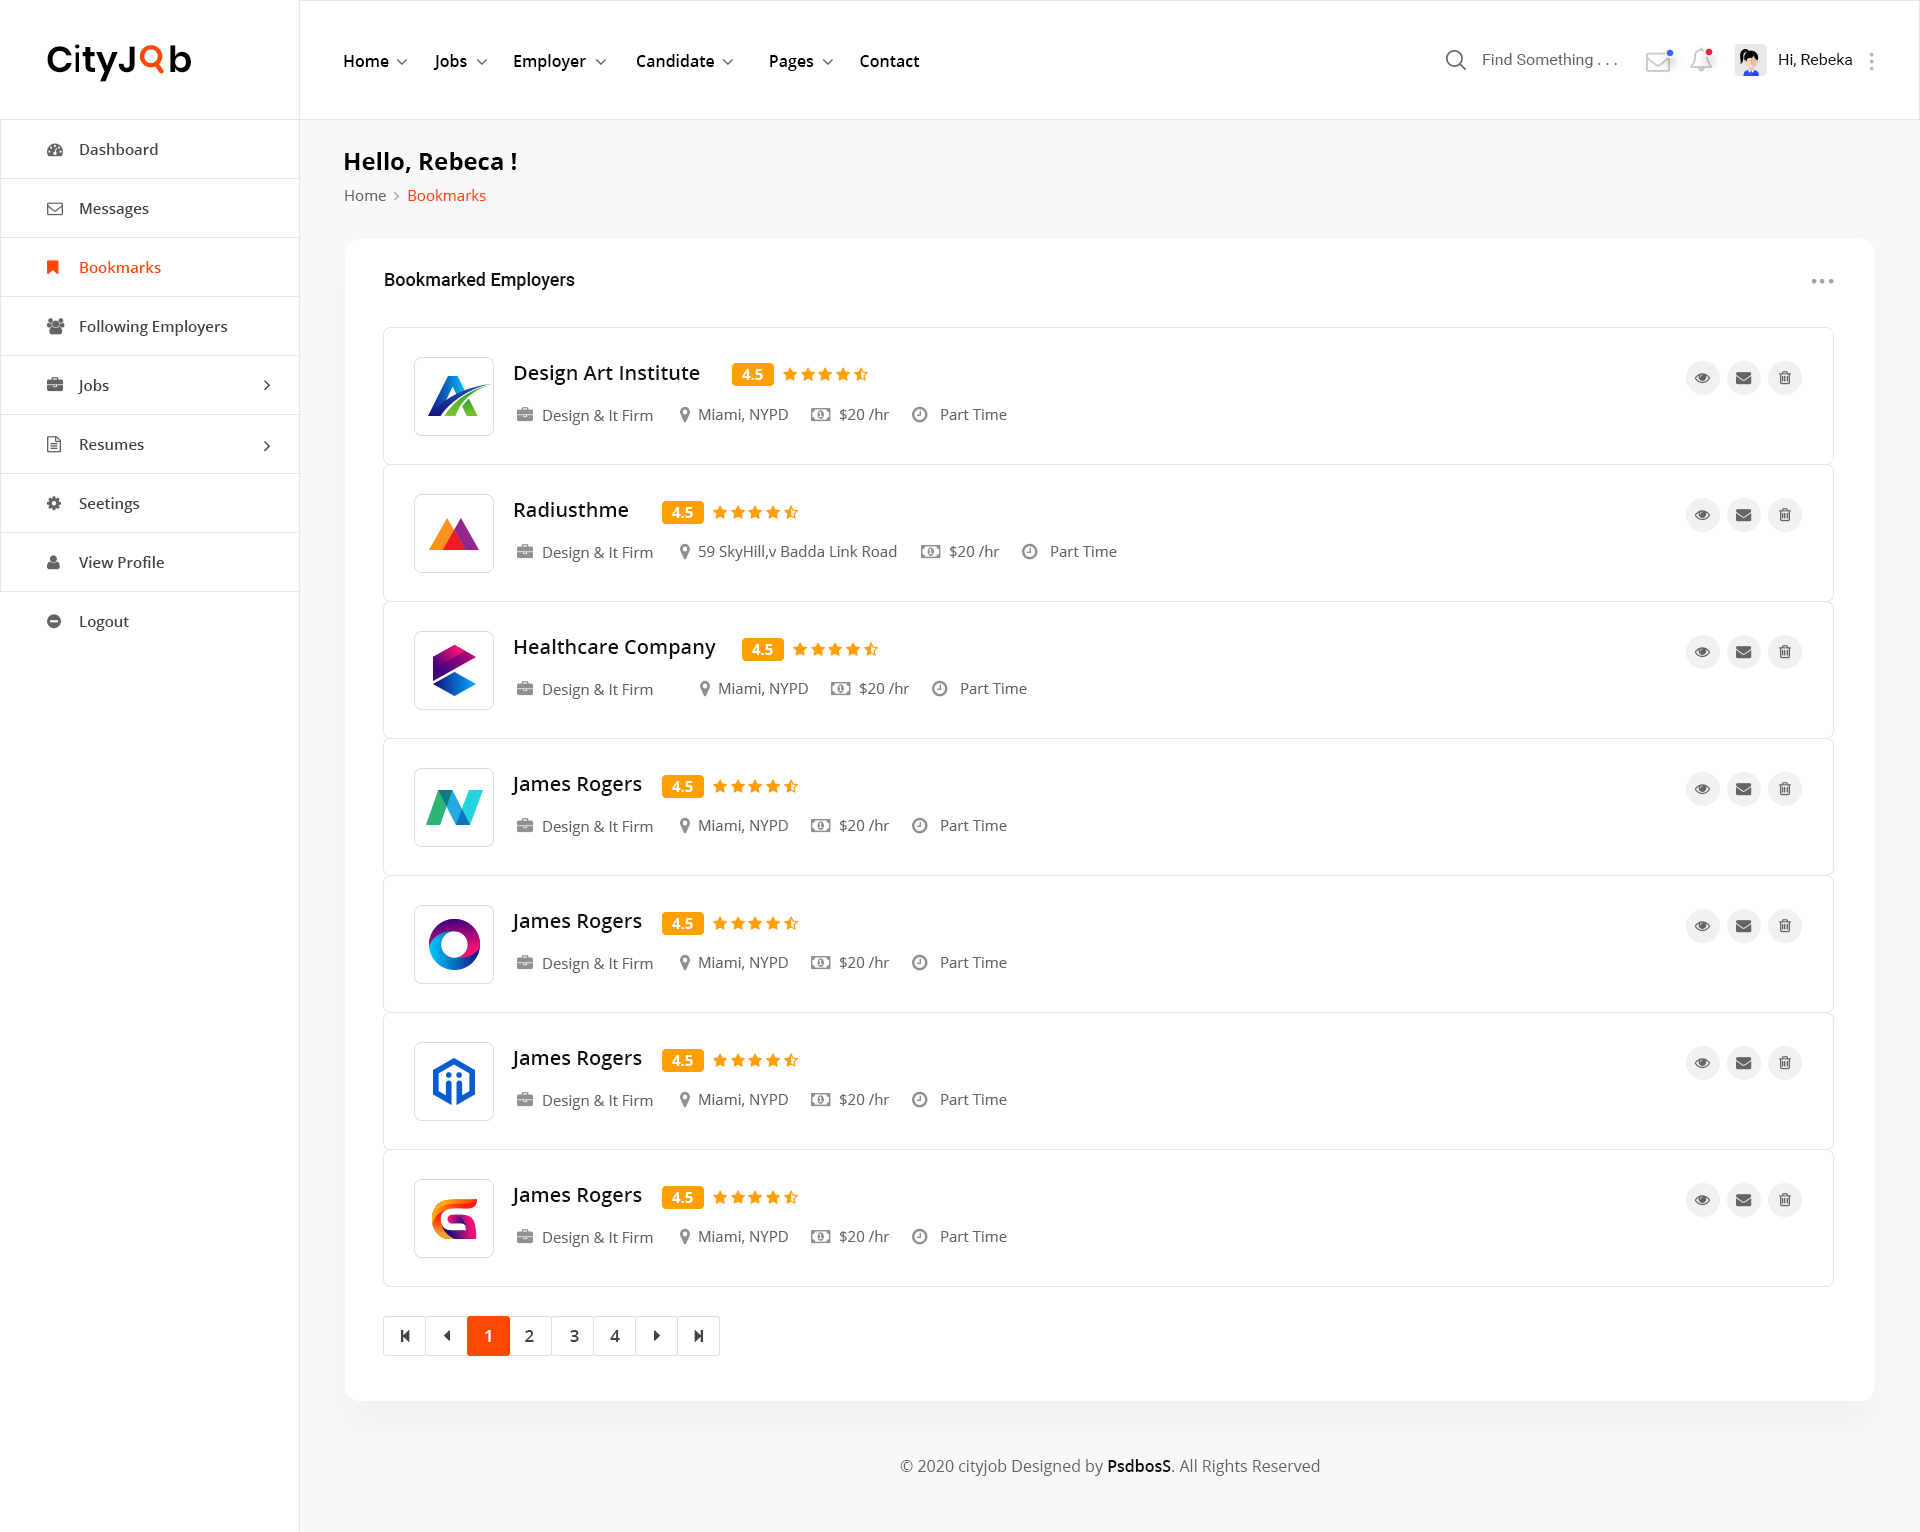Jump to the last page of results

point(698,1336)
